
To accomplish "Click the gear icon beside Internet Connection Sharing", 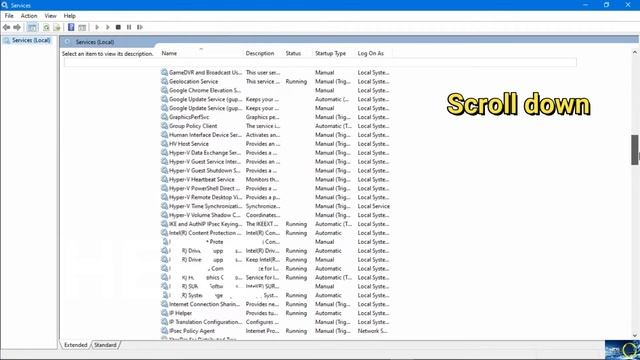I will click(164, 304).
